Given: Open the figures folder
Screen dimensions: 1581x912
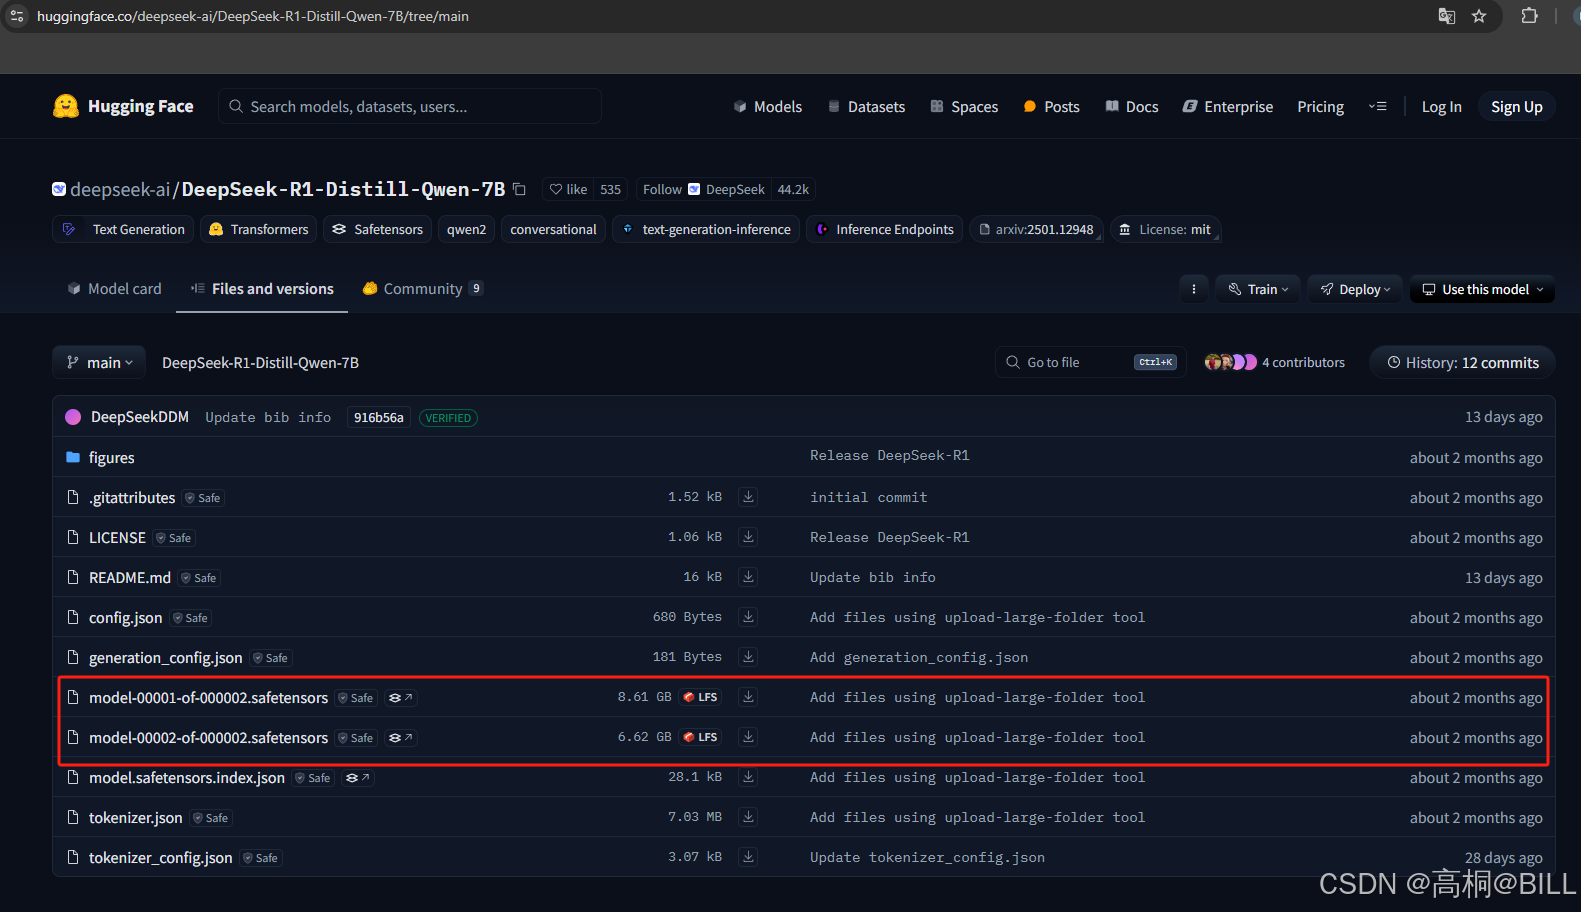Looking at the screenshot, I should coord(111,458).
